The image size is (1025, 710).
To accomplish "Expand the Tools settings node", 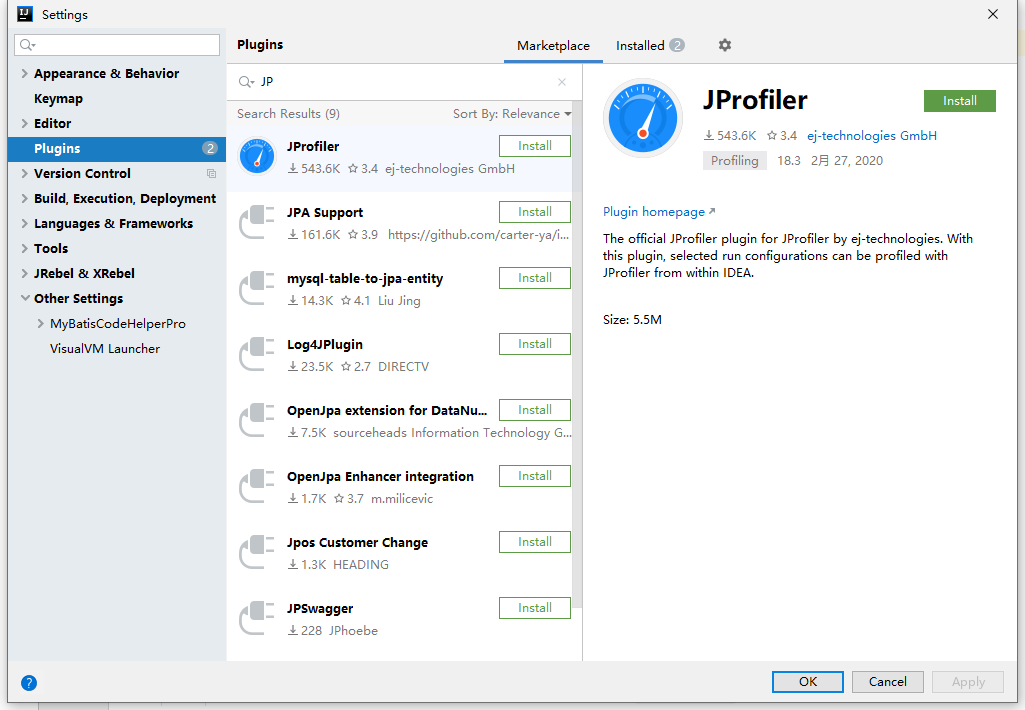I will coord(24,248).
